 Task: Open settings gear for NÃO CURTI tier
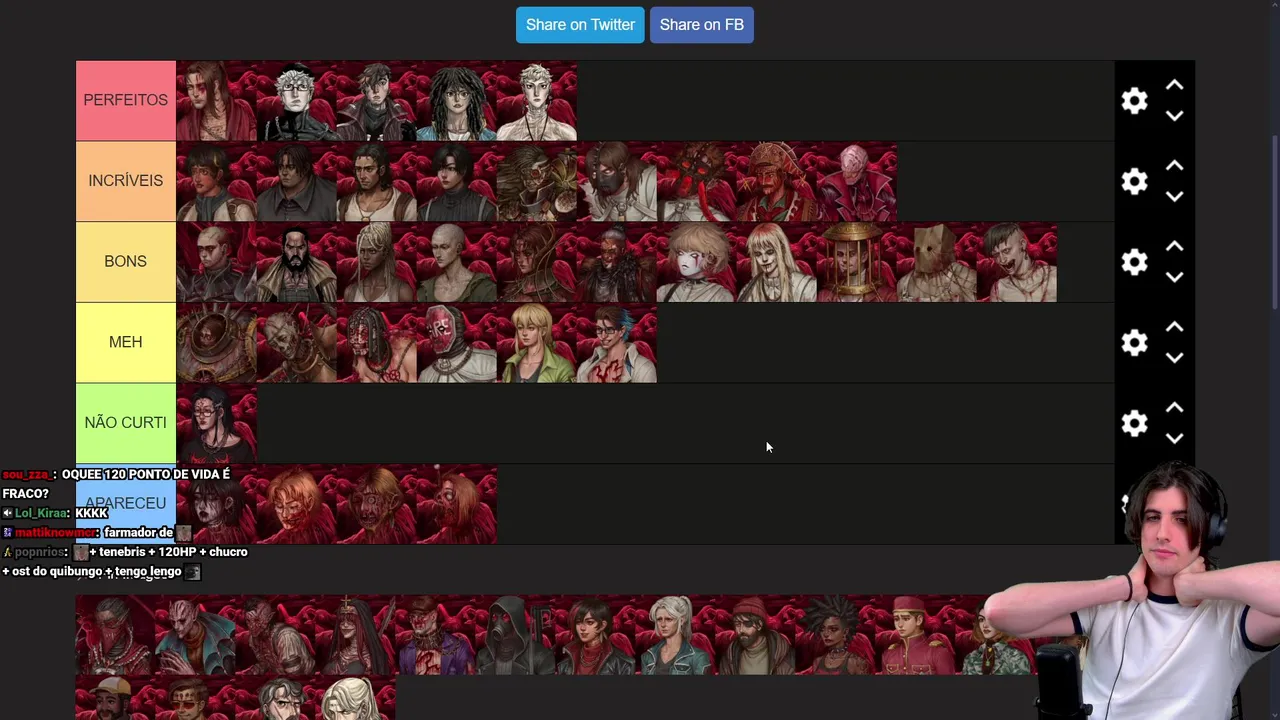point(1134,423)
